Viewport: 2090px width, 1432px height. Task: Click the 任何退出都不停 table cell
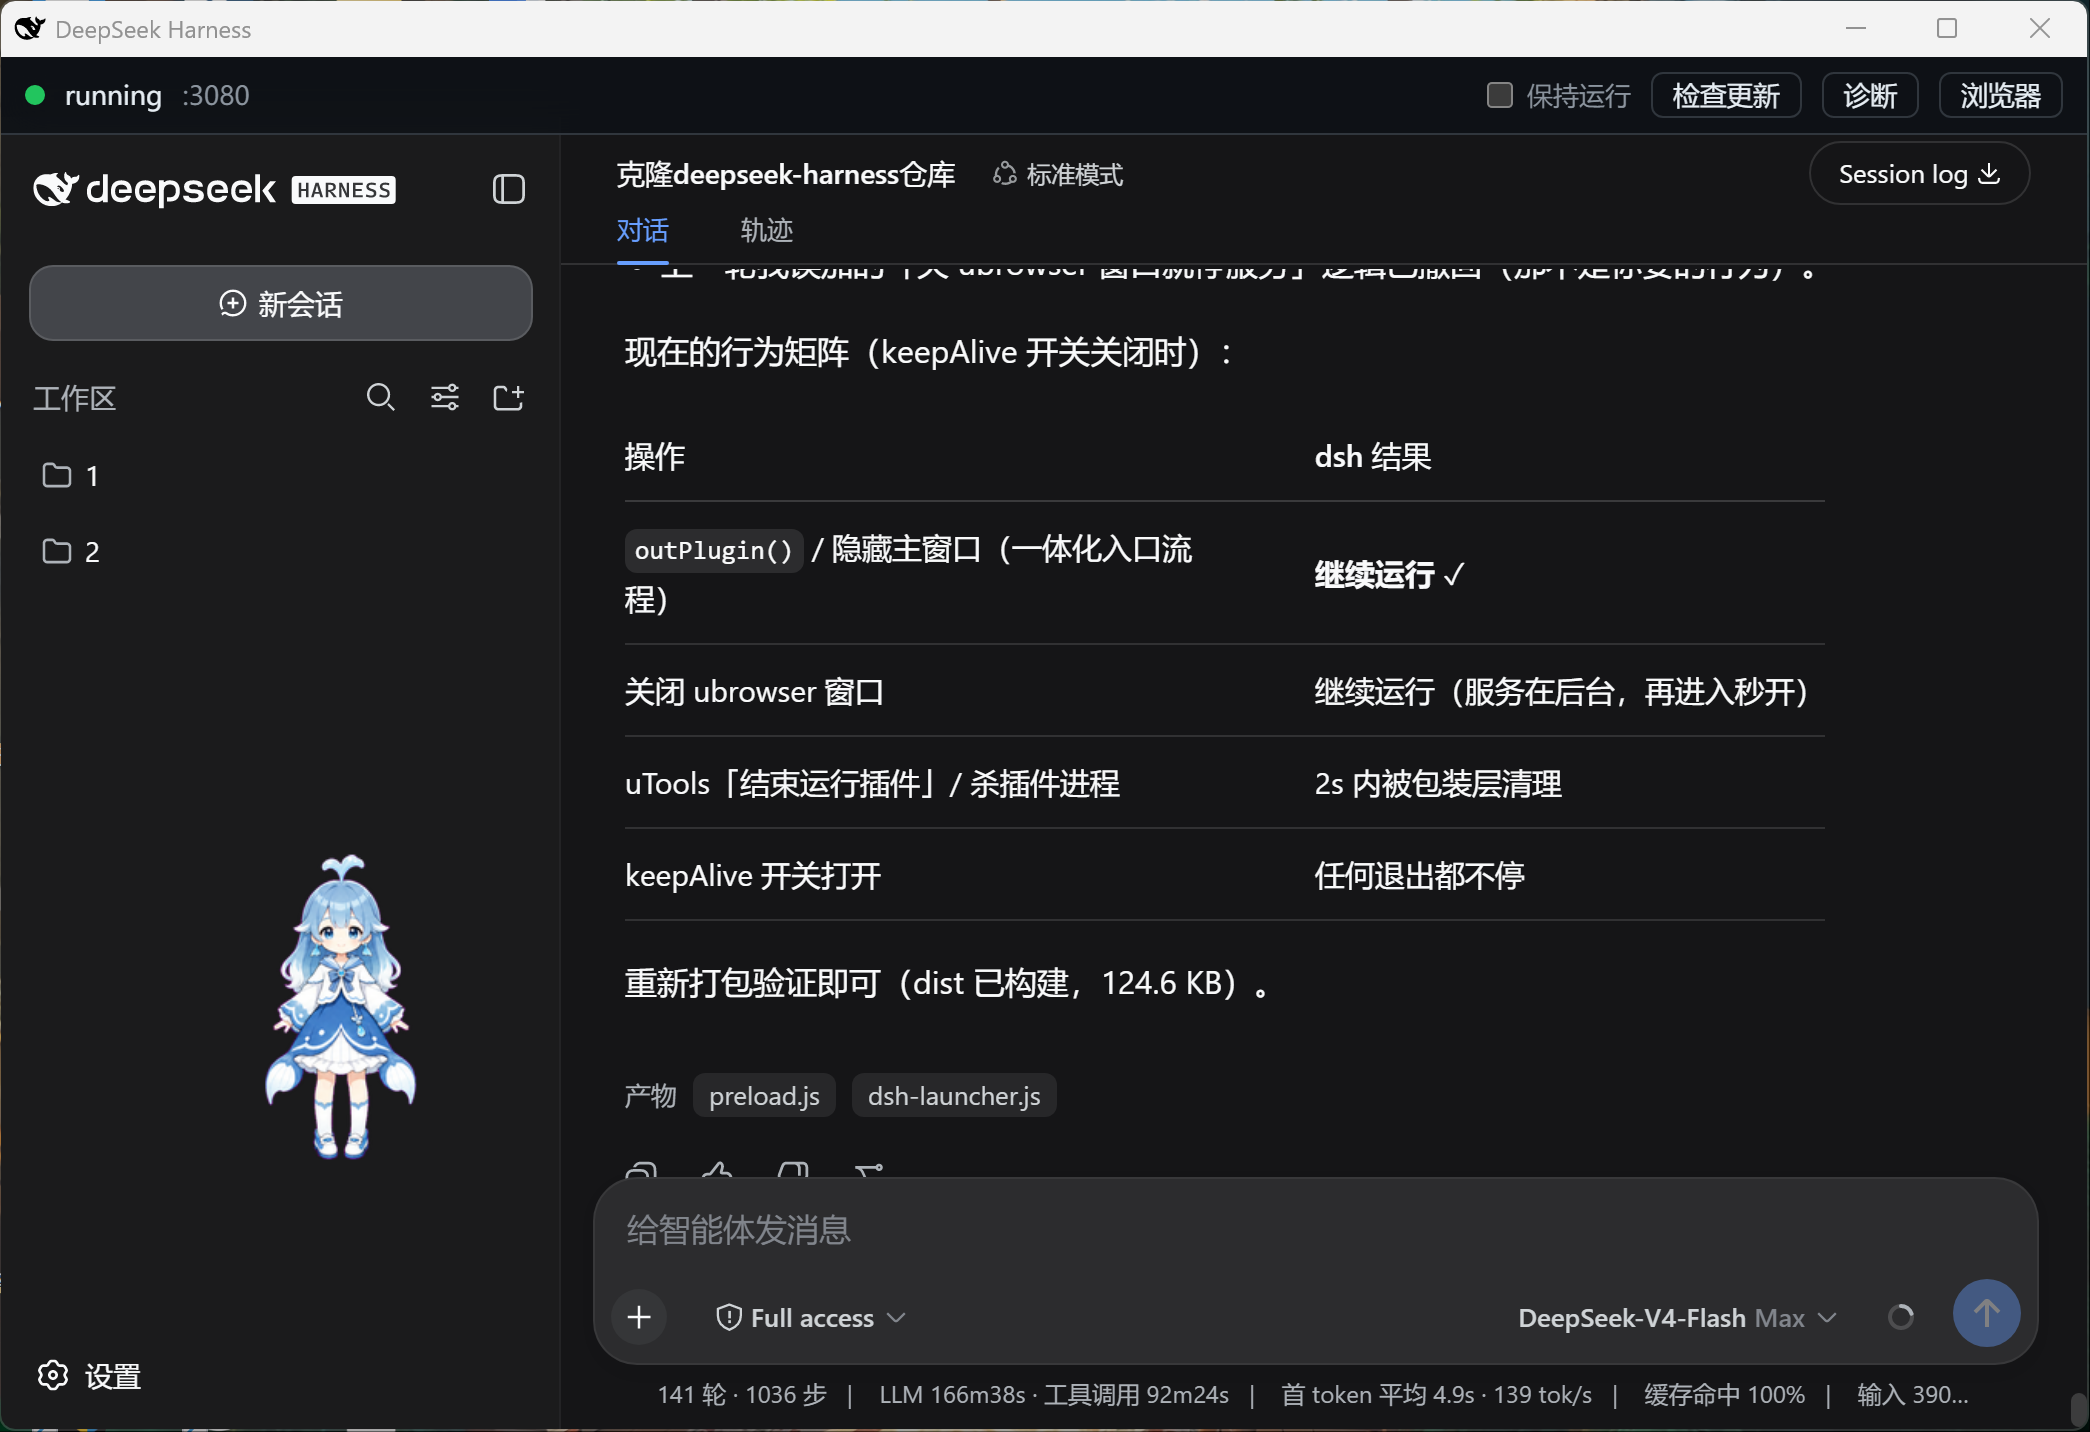(x=1419, y=875)
